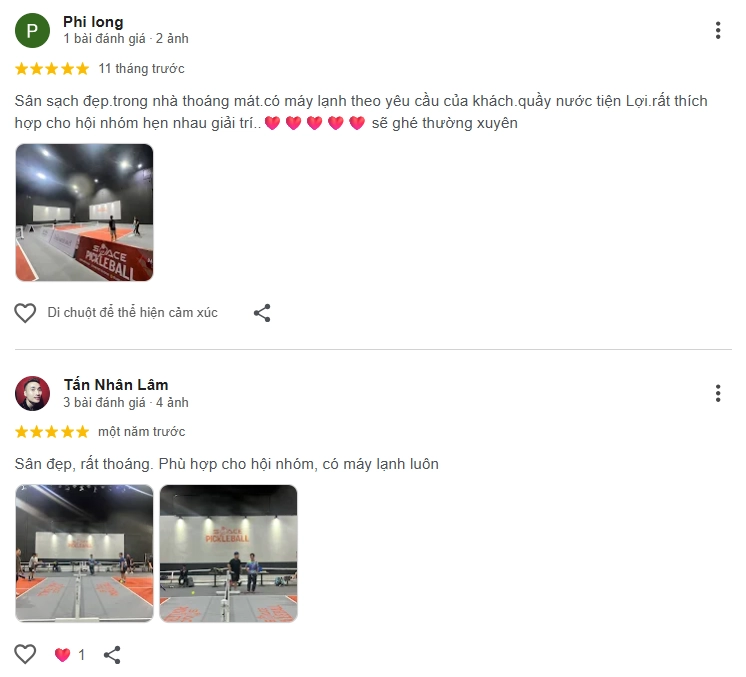Click the red heart reaction count showing 1
Viewport: 746px width, 677px height.
pos(69,655)
